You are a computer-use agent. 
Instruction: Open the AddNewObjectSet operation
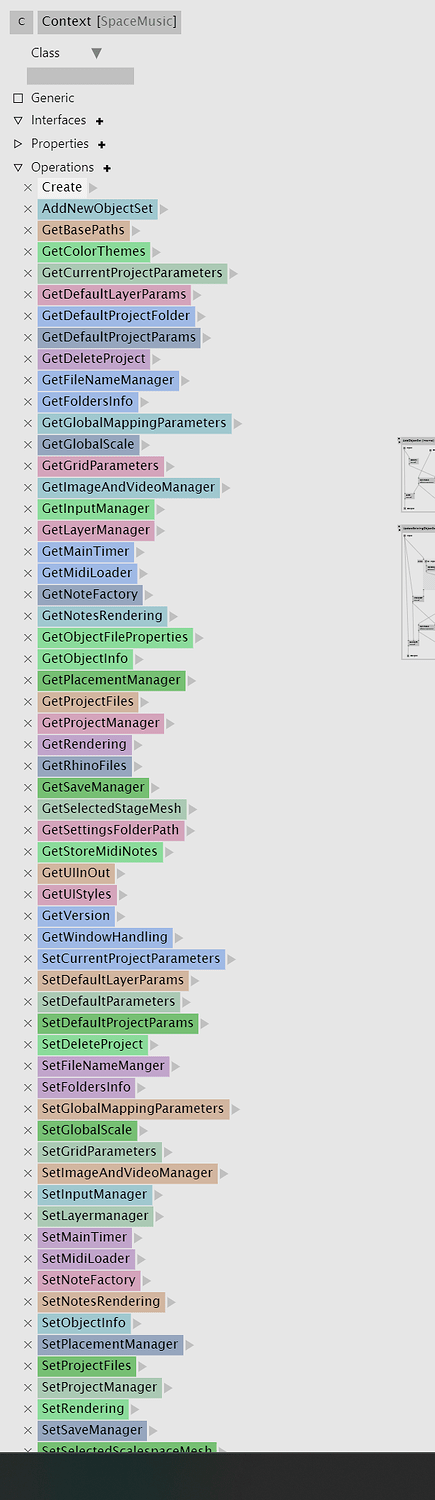98,209
